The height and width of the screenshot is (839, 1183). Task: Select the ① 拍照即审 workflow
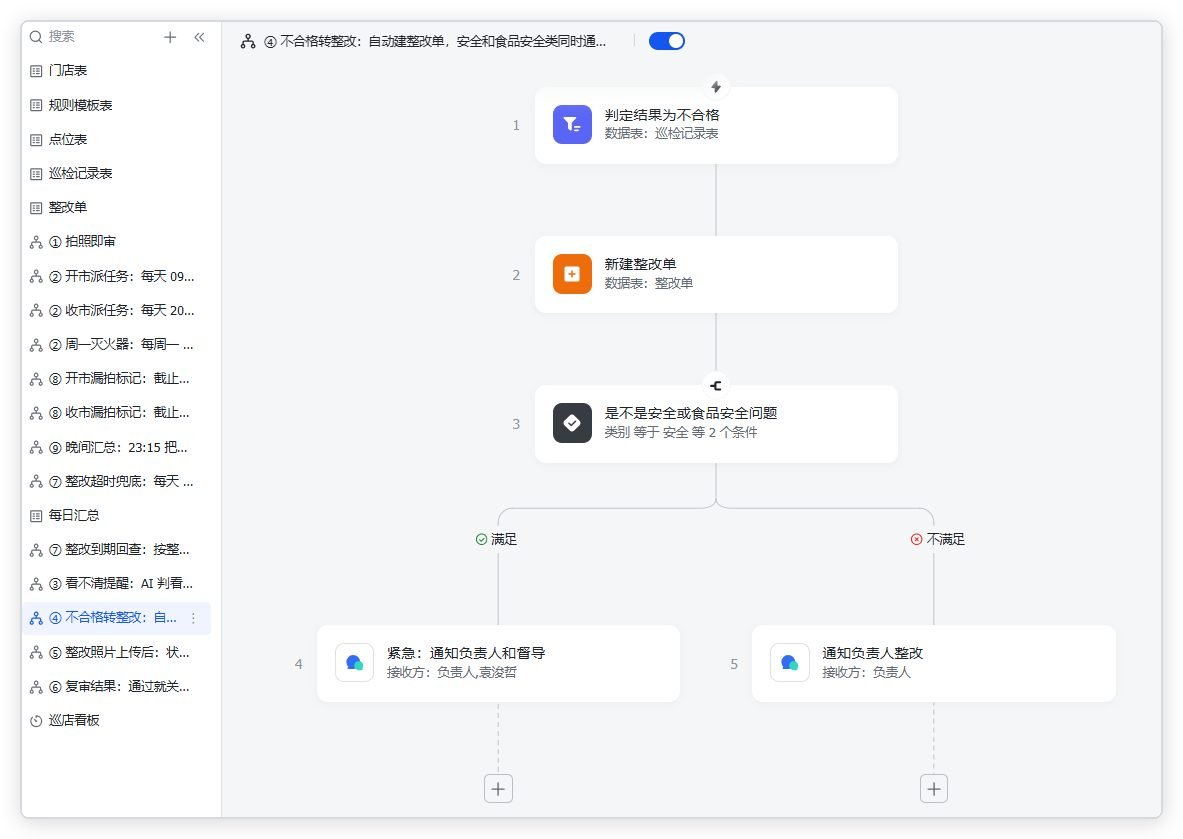[x=117, y=242]
